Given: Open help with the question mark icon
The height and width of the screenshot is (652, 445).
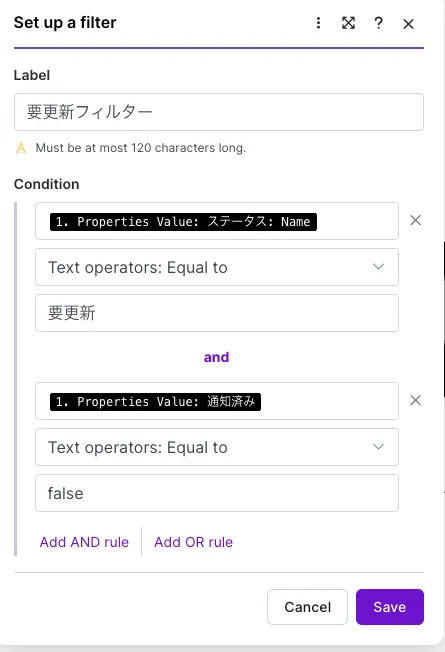Looking at the screenshot, I should click(378, 23).
